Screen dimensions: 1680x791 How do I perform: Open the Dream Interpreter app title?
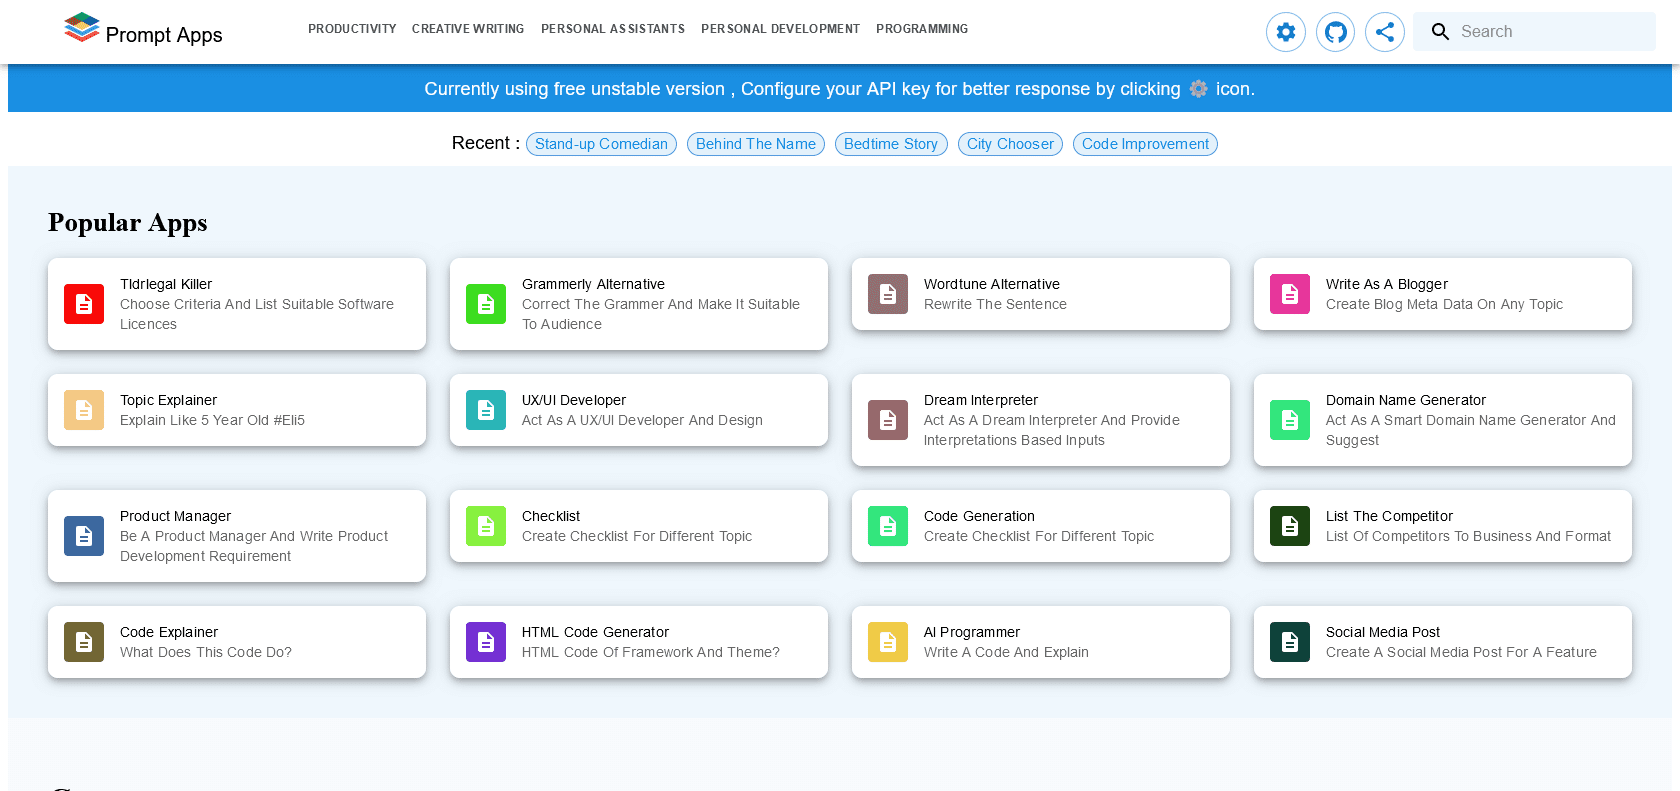tap(981, 400)
